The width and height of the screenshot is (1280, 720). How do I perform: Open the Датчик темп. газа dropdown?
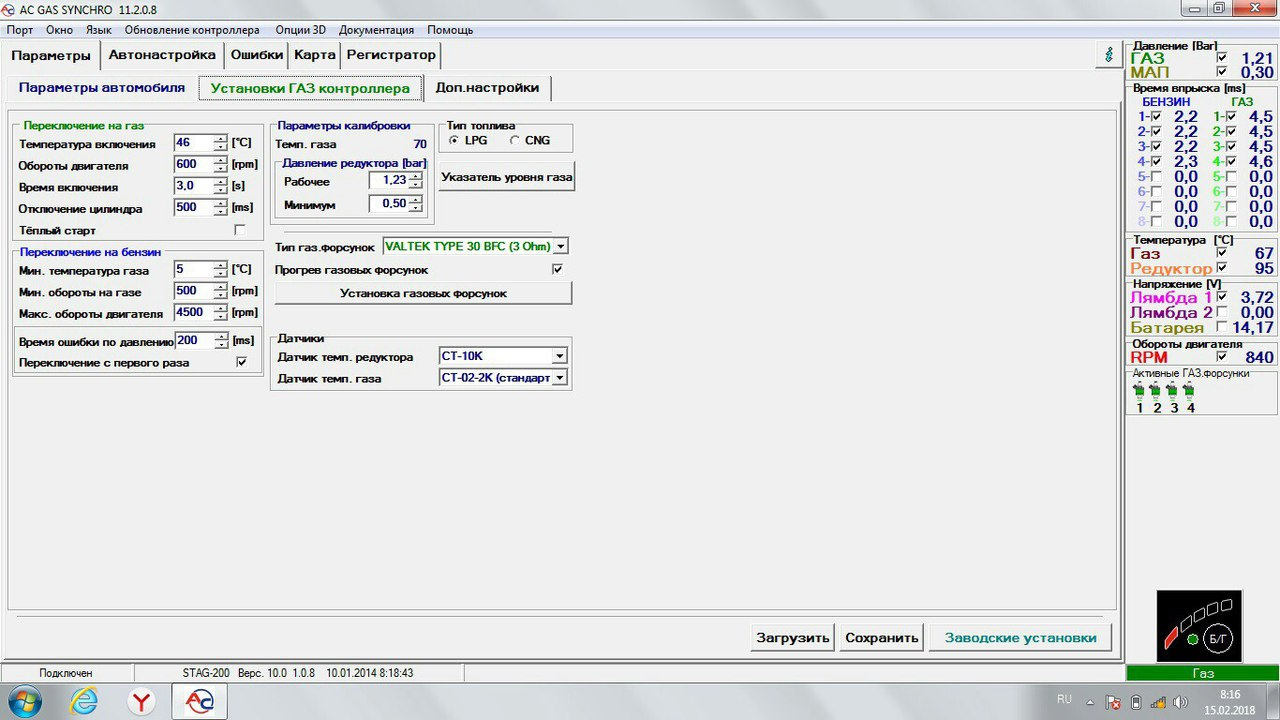click(x=560, y=378)
